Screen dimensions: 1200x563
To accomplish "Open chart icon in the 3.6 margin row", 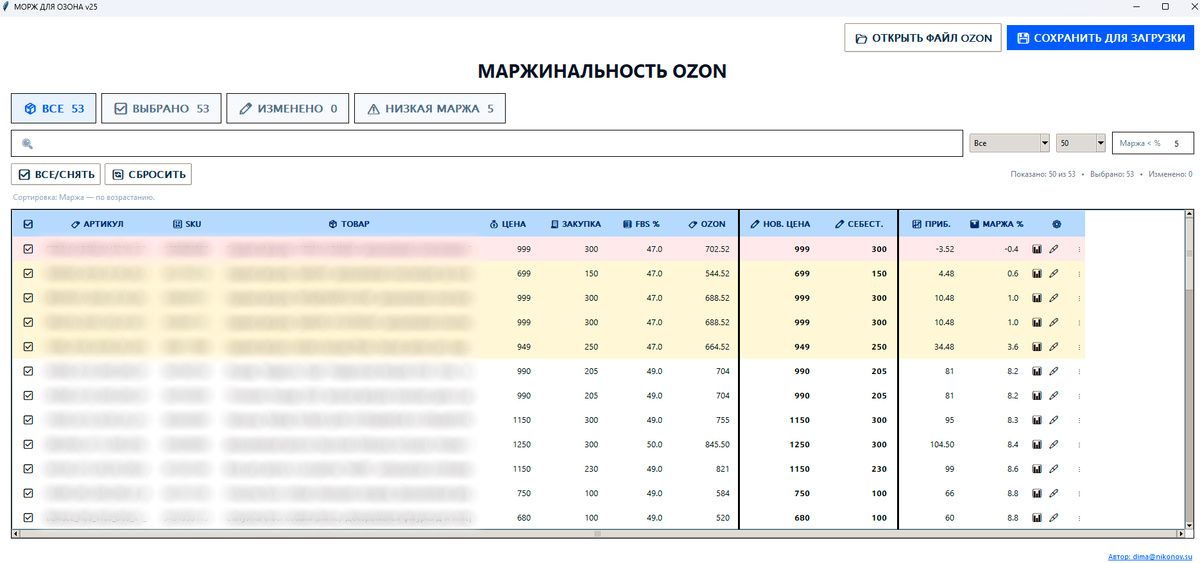I will click(x=1037, y=346).
